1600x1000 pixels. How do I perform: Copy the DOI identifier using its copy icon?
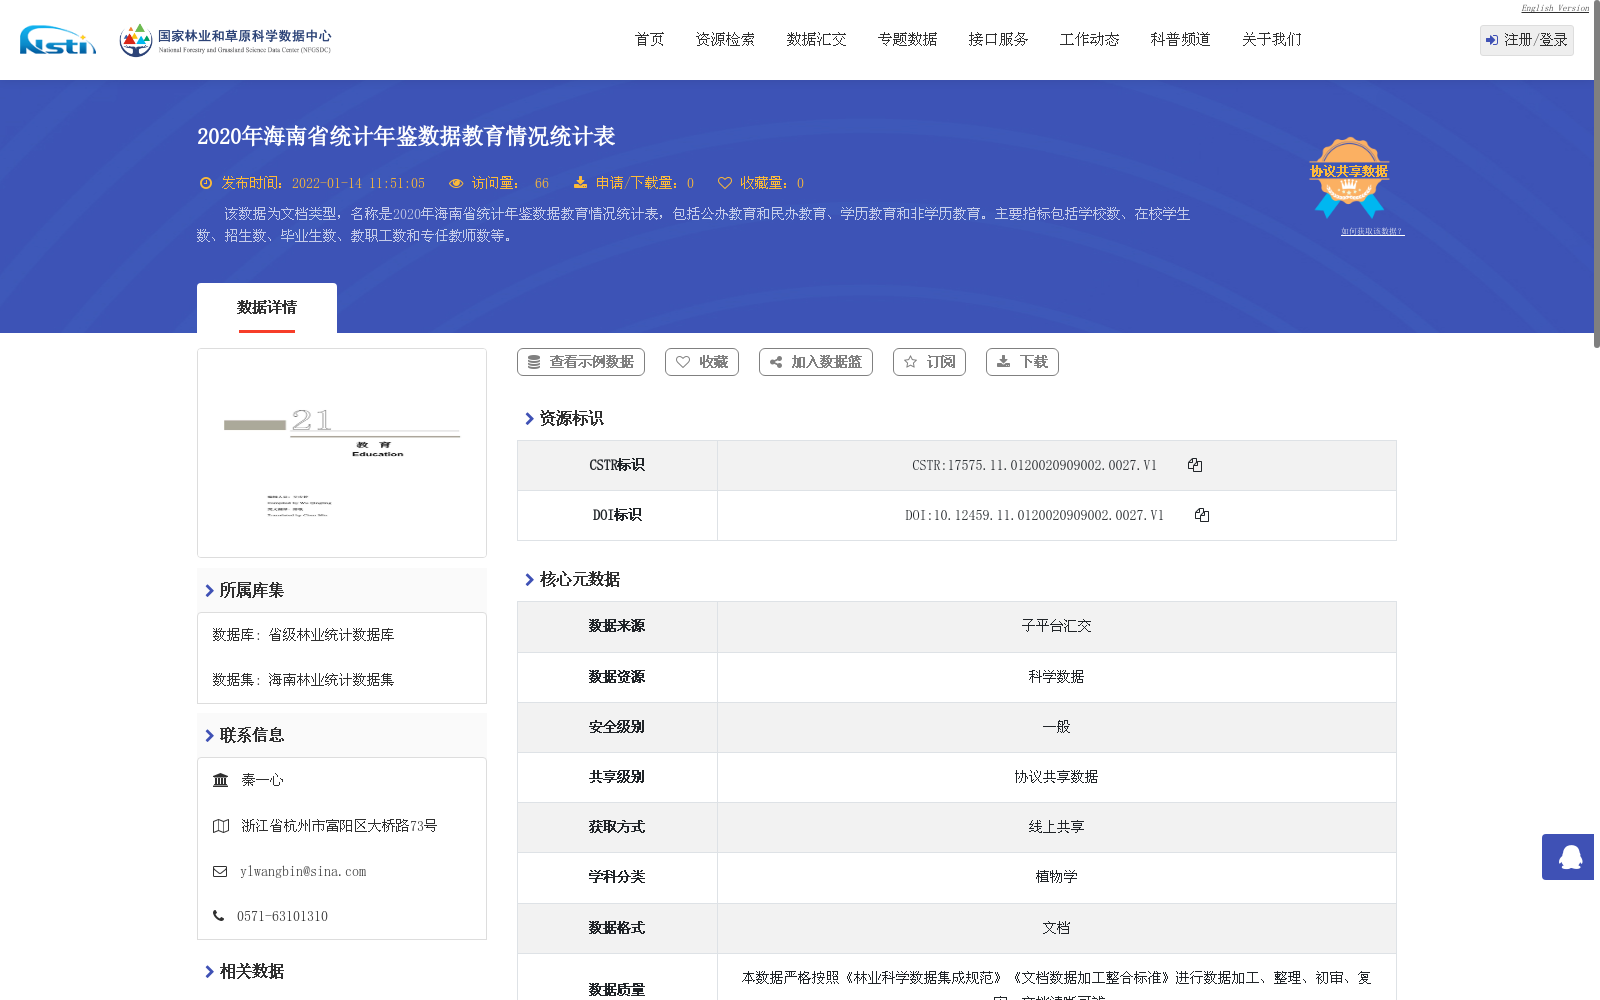(x=1202, y=515)
